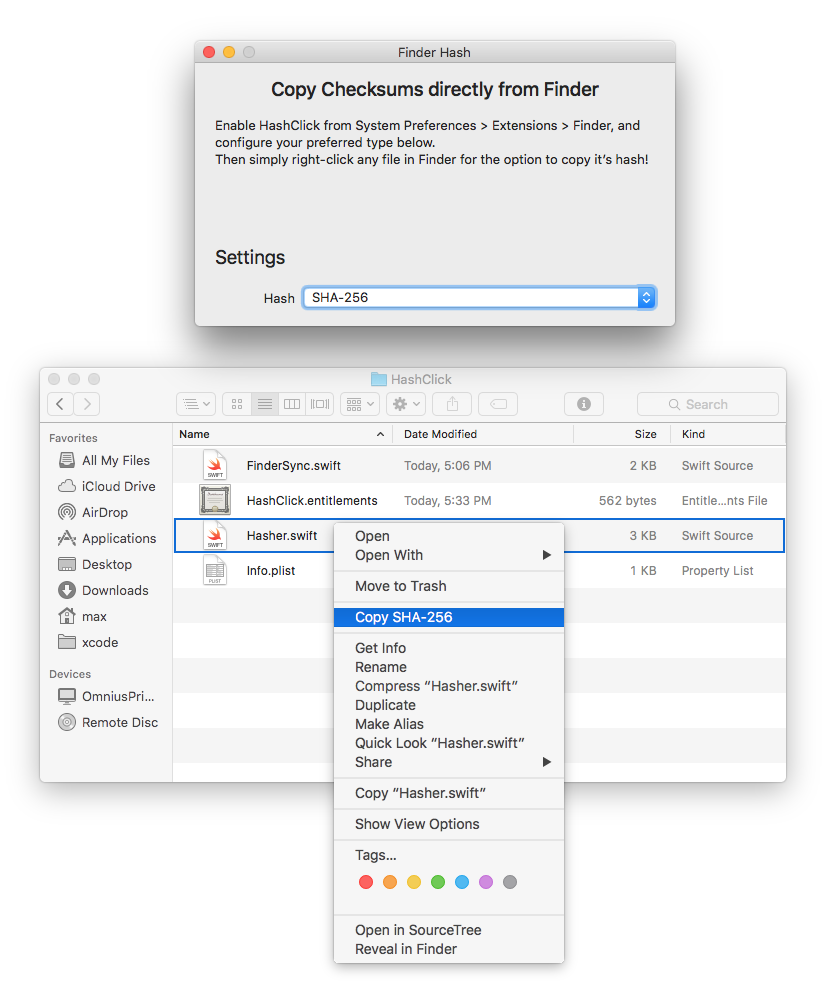Choose Move to Trash
The image size is (830, 1006).
point(448,586)
